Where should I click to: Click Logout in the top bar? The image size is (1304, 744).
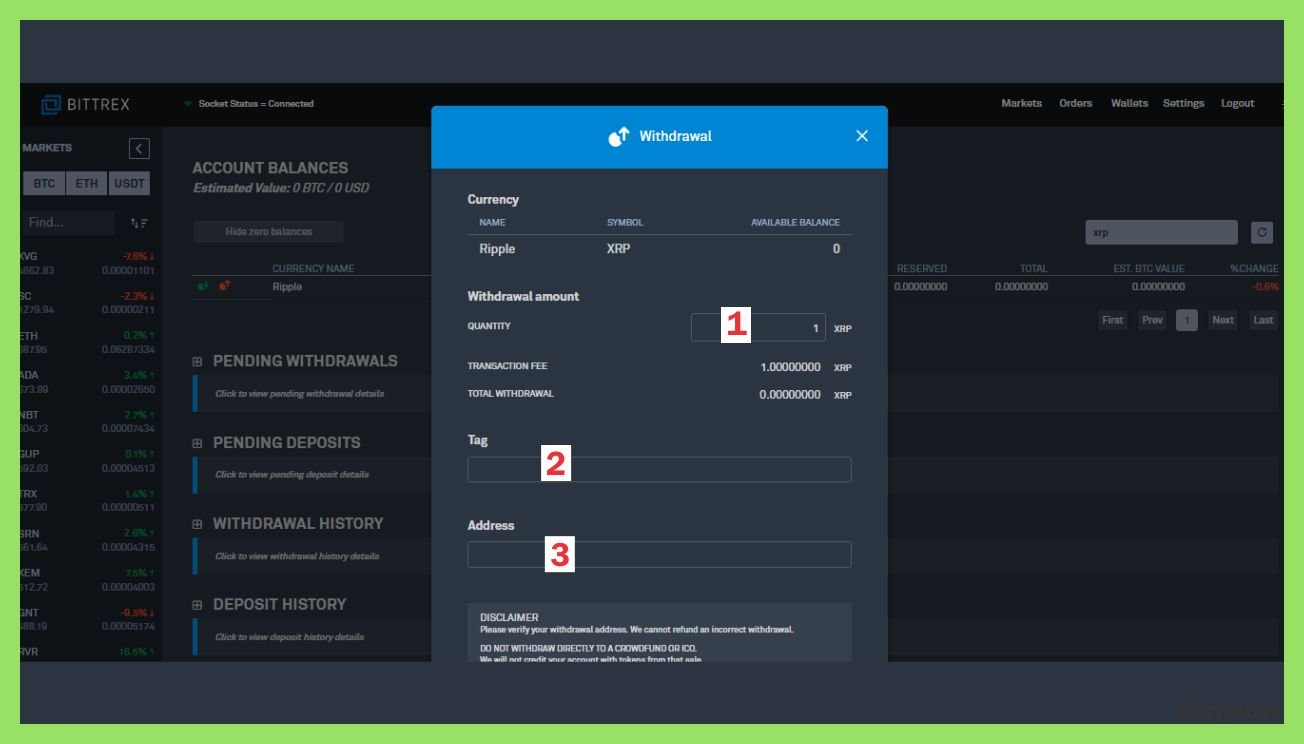coord(1237,104)
